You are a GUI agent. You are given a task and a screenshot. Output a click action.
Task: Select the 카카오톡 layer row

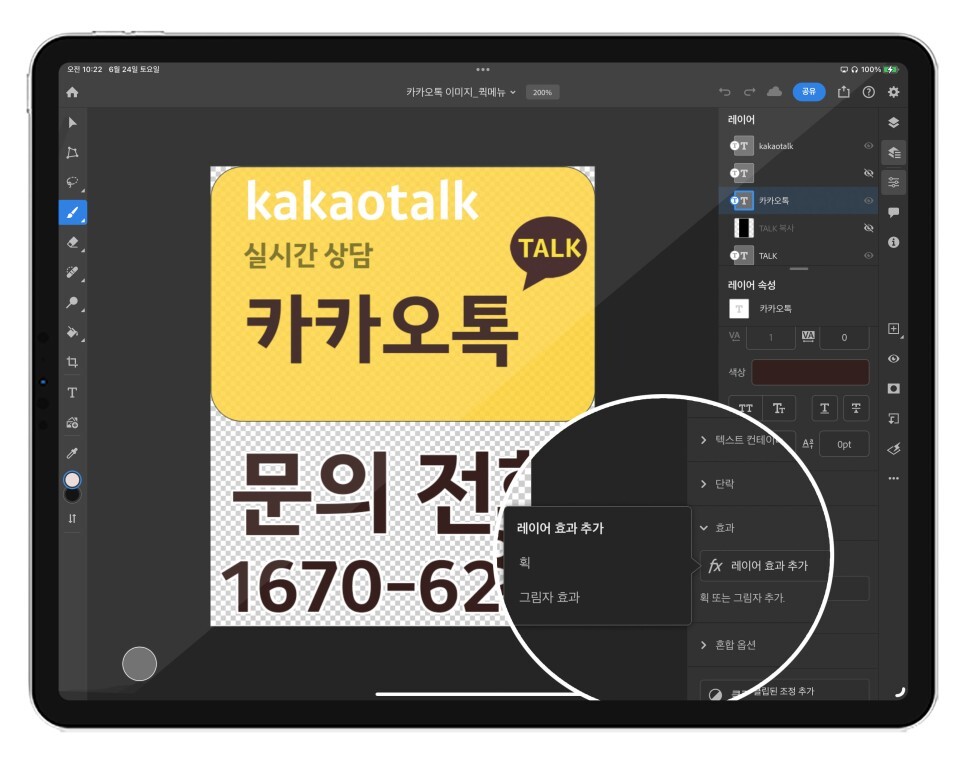click(x=798, y=200)
